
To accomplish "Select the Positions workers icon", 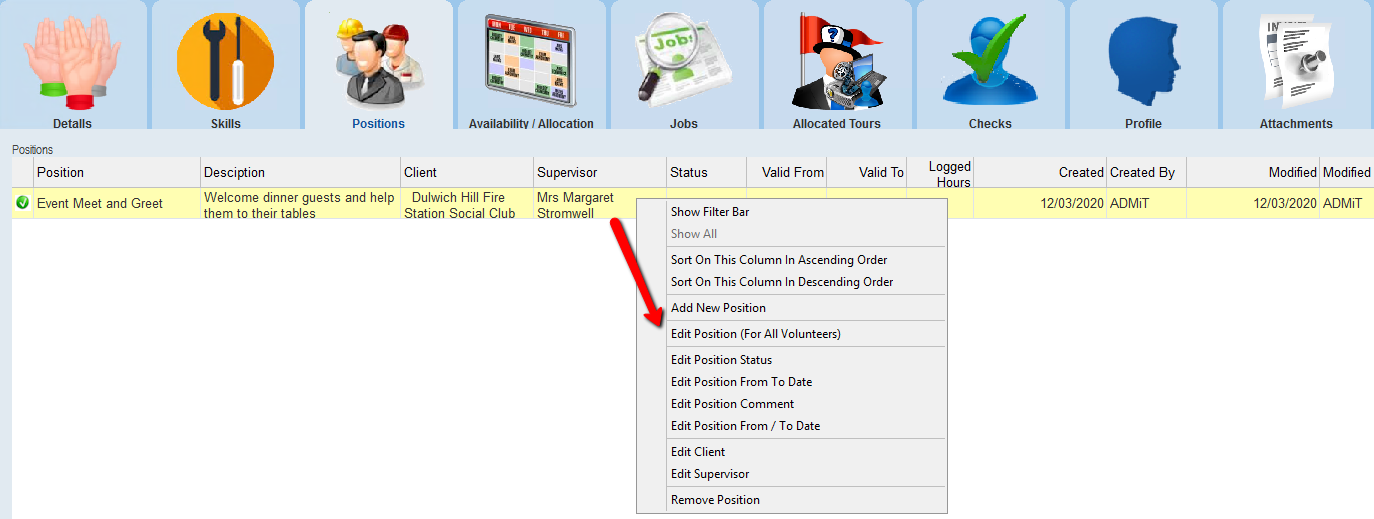I will coord(378,62).
